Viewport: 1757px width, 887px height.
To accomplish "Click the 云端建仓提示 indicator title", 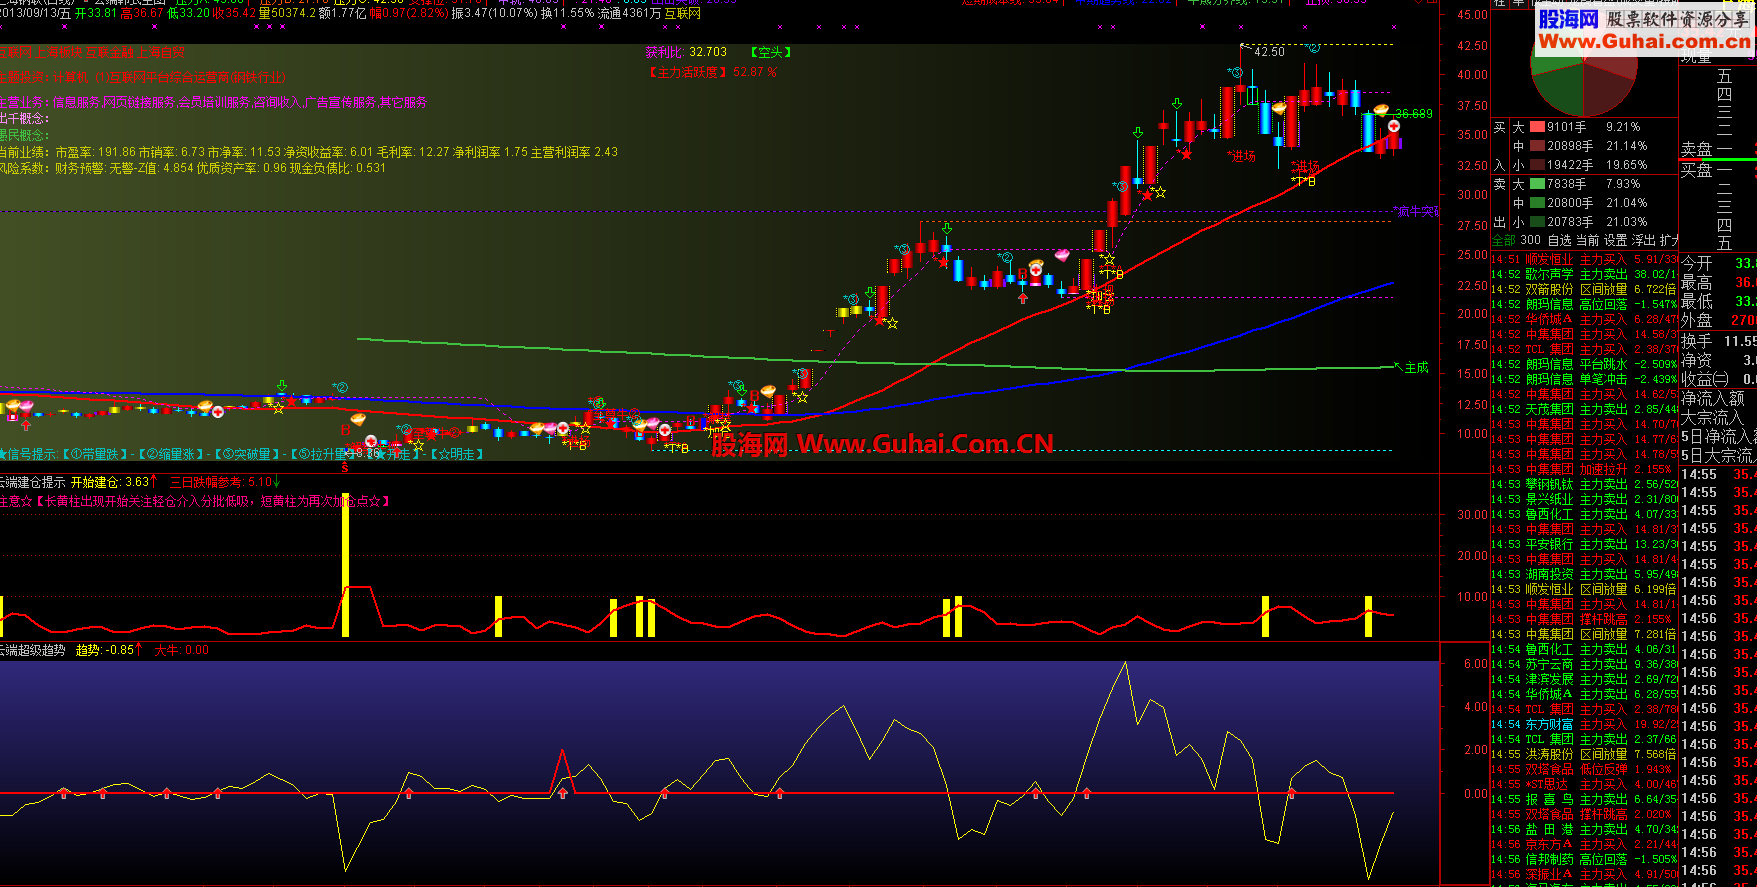I will [x=32, y=482].
